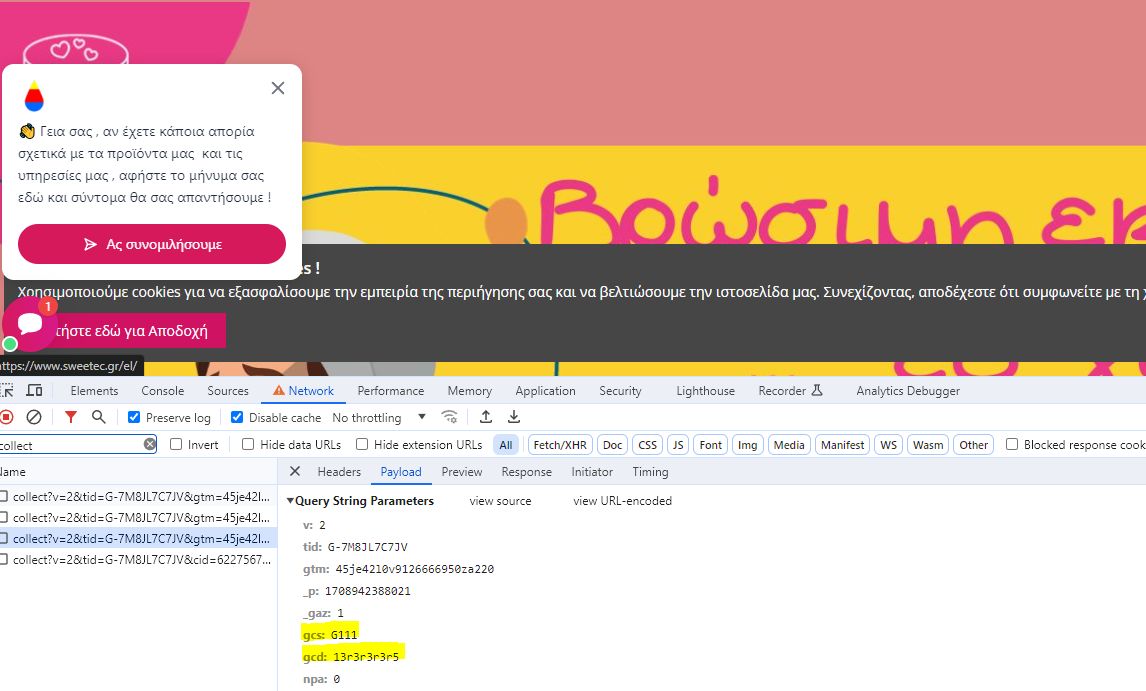Filter by WS requests

coord(889,445)
